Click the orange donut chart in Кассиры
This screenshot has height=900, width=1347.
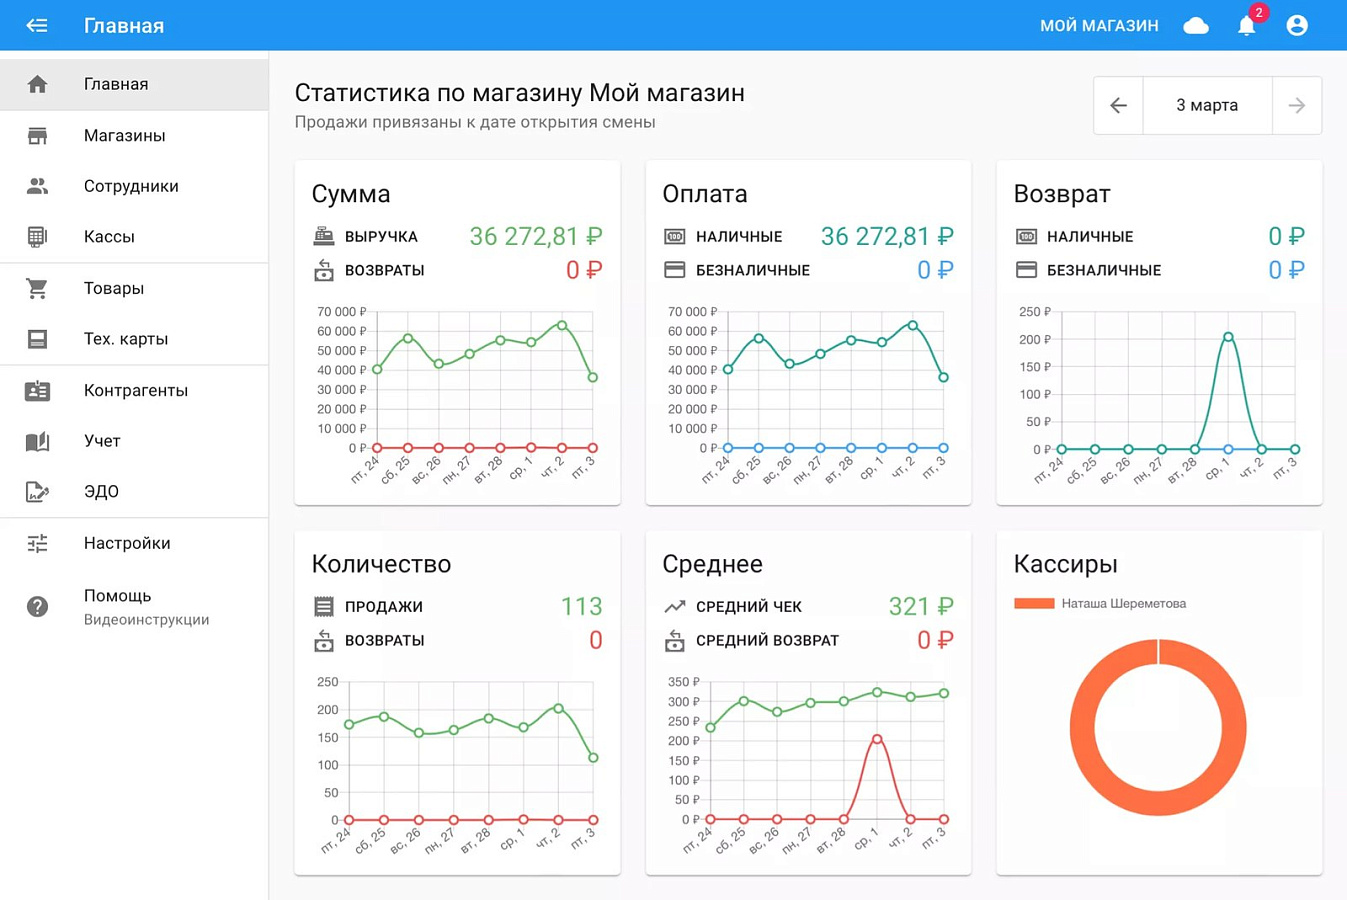1158,727
